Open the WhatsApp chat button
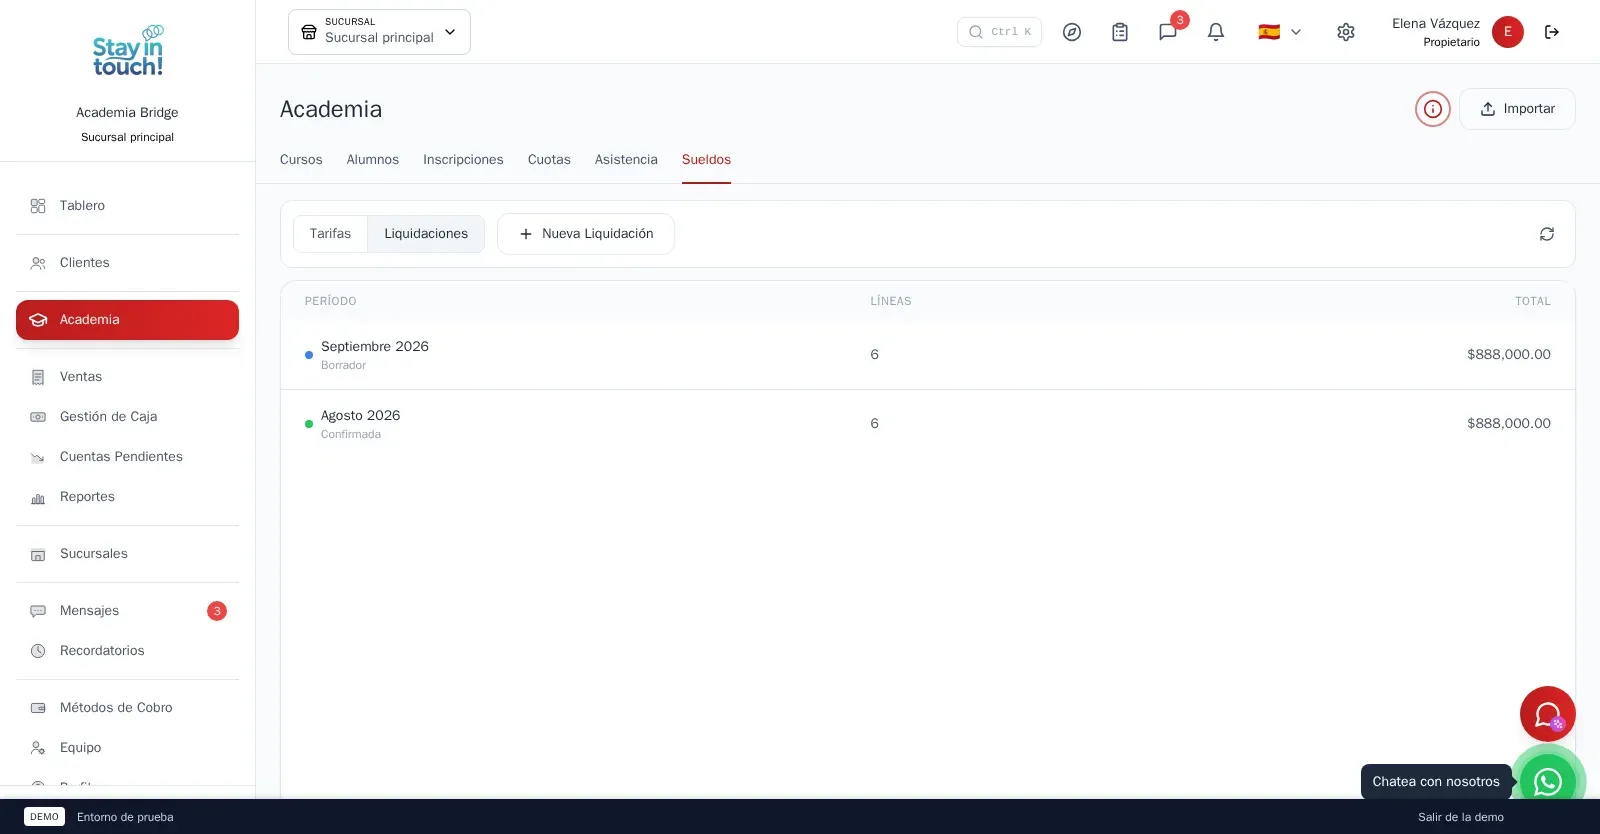1600x834 pixels. (1548, 781)
